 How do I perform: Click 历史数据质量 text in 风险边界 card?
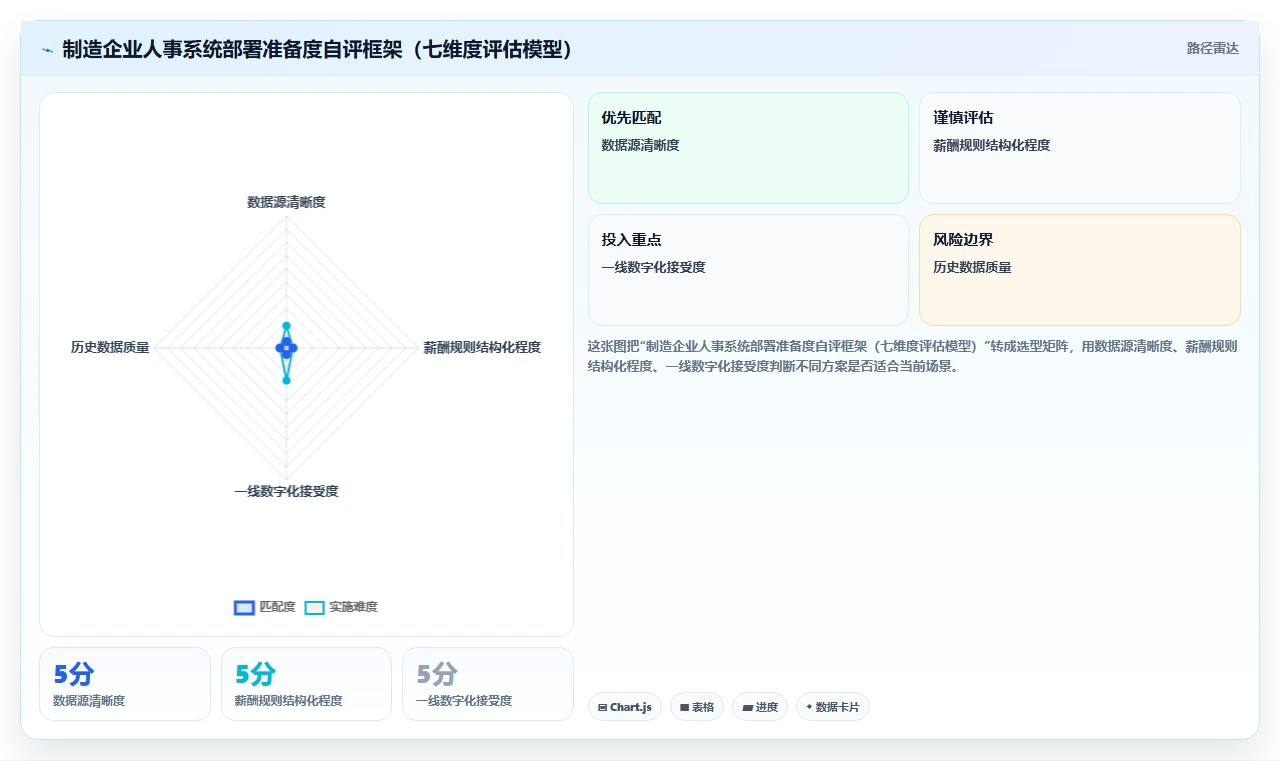click(x=972, y=267)
